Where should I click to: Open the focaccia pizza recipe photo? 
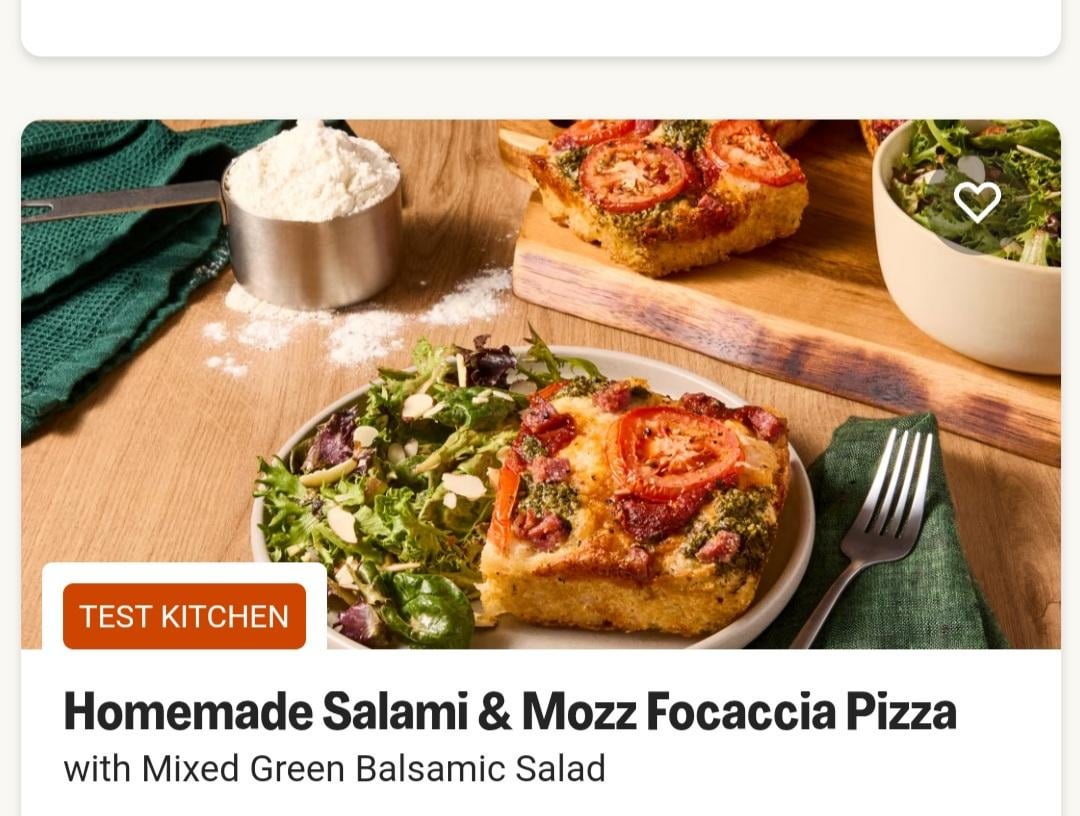tap(541, 384)
